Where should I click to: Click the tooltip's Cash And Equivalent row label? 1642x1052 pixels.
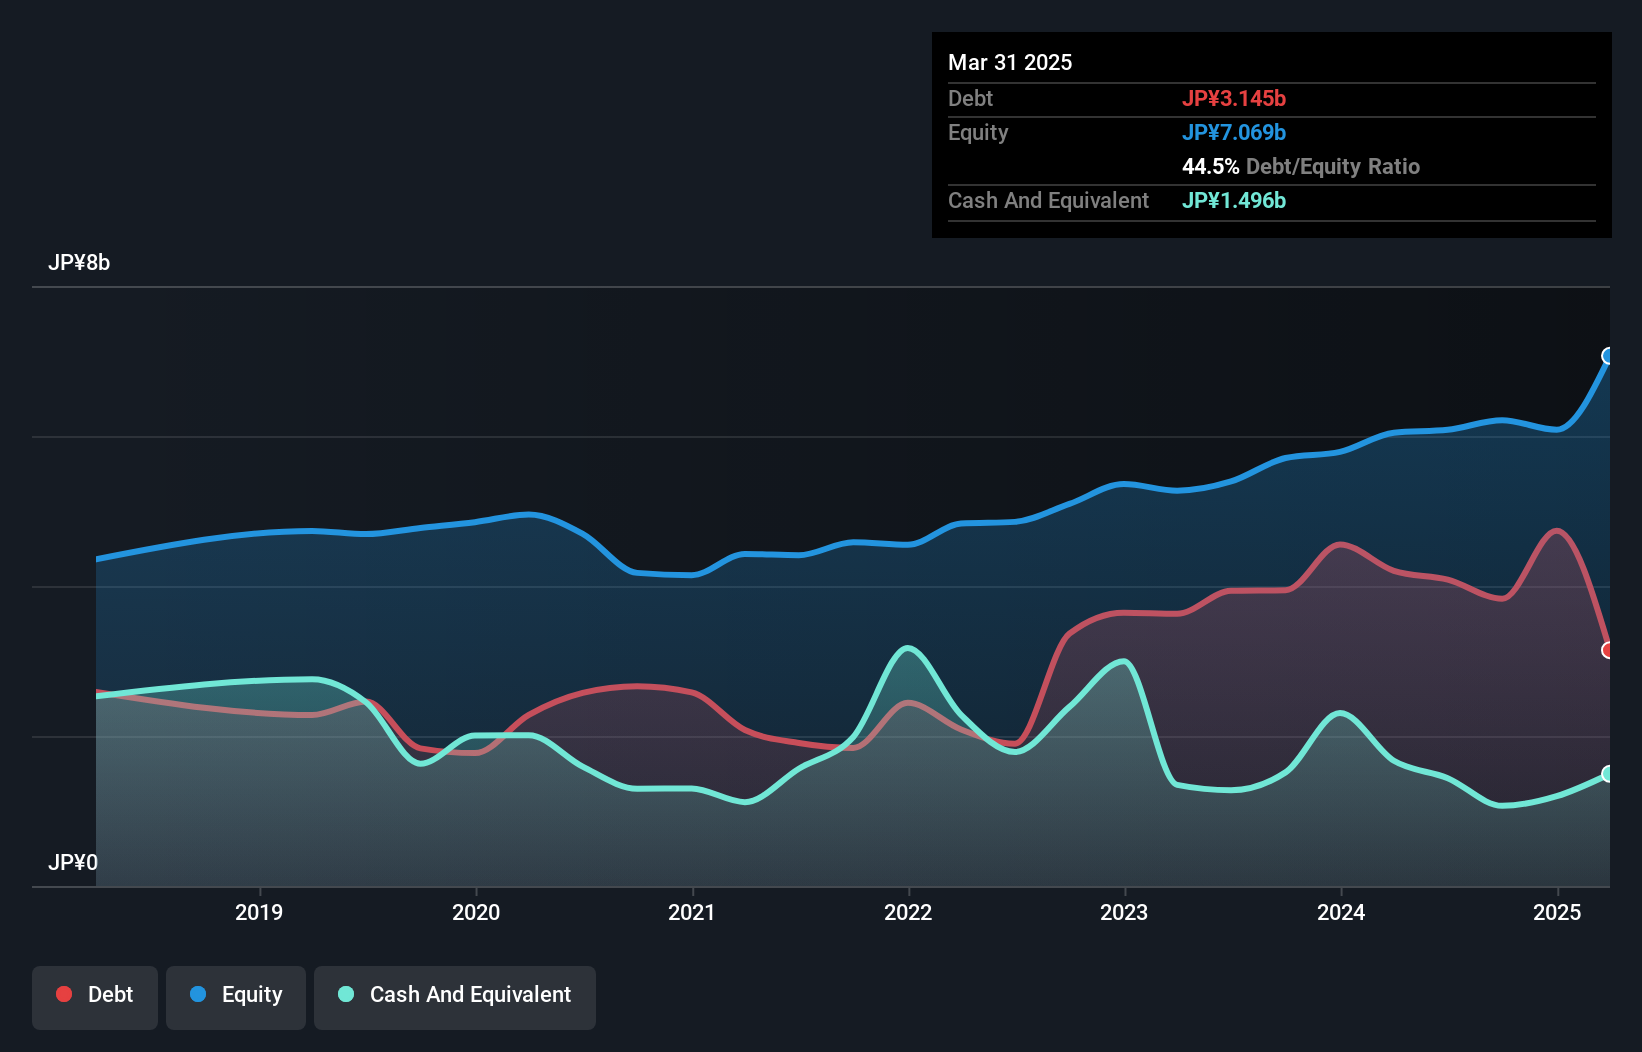click(1048, 200)
